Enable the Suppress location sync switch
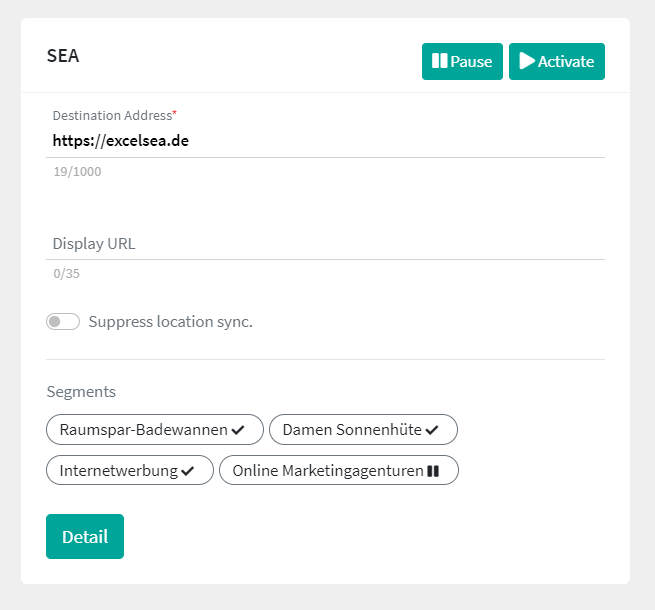 pos(63,322)
